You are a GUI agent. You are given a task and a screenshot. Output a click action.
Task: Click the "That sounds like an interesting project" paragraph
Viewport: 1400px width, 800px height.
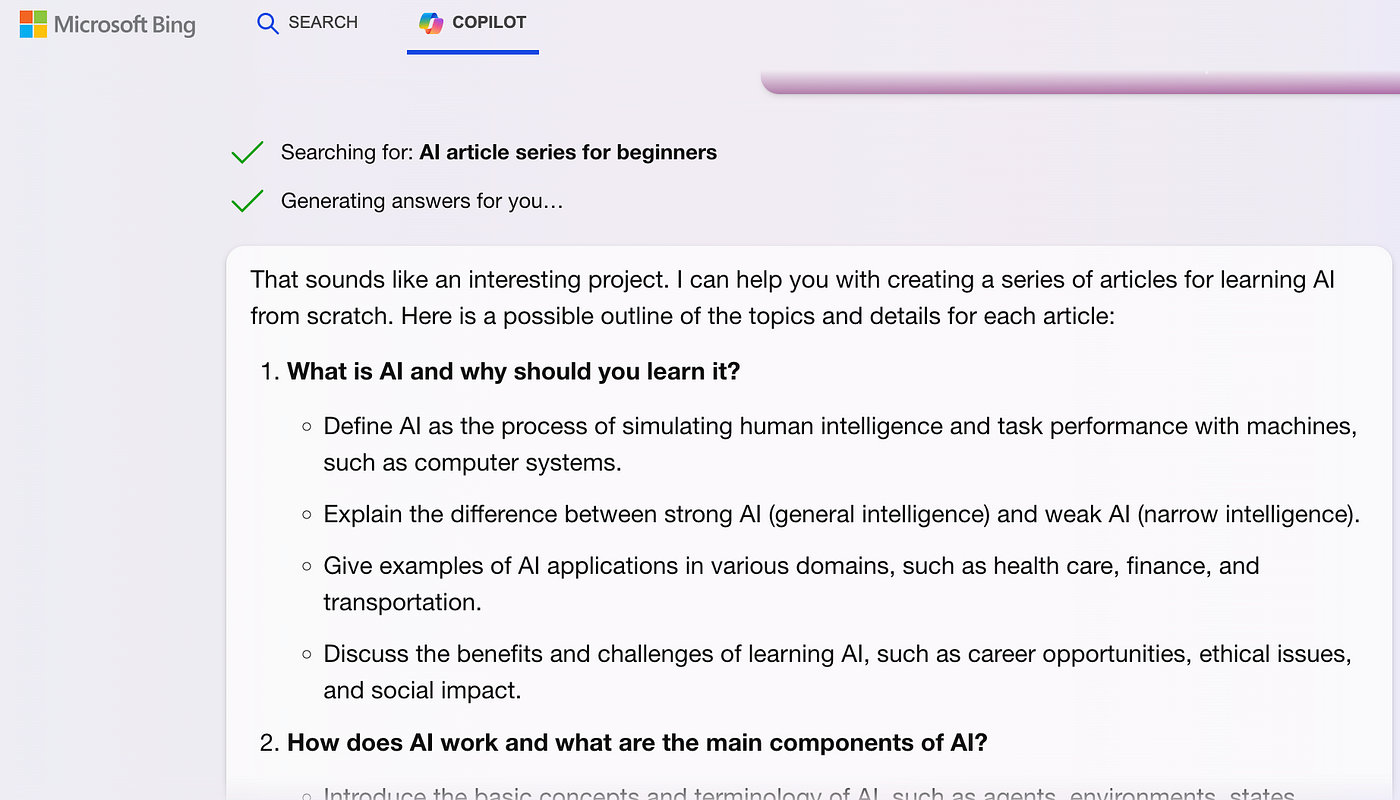[793, 298]
